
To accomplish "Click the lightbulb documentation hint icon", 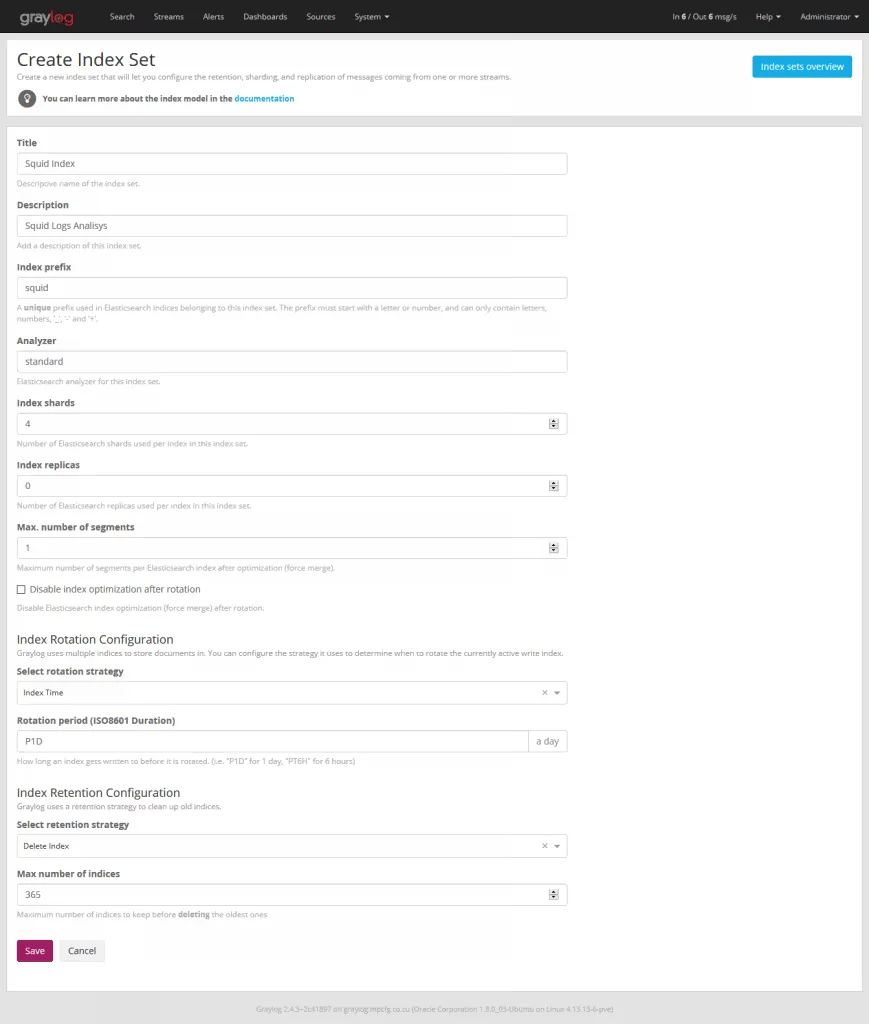I will point(27,99).
